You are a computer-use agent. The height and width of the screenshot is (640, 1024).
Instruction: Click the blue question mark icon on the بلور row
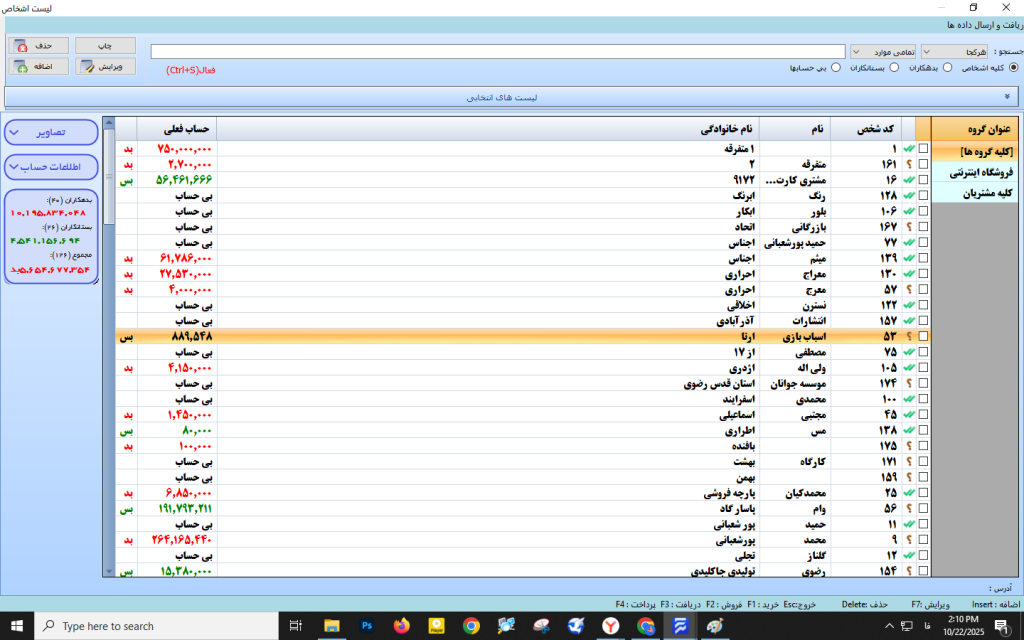(908, 210)
